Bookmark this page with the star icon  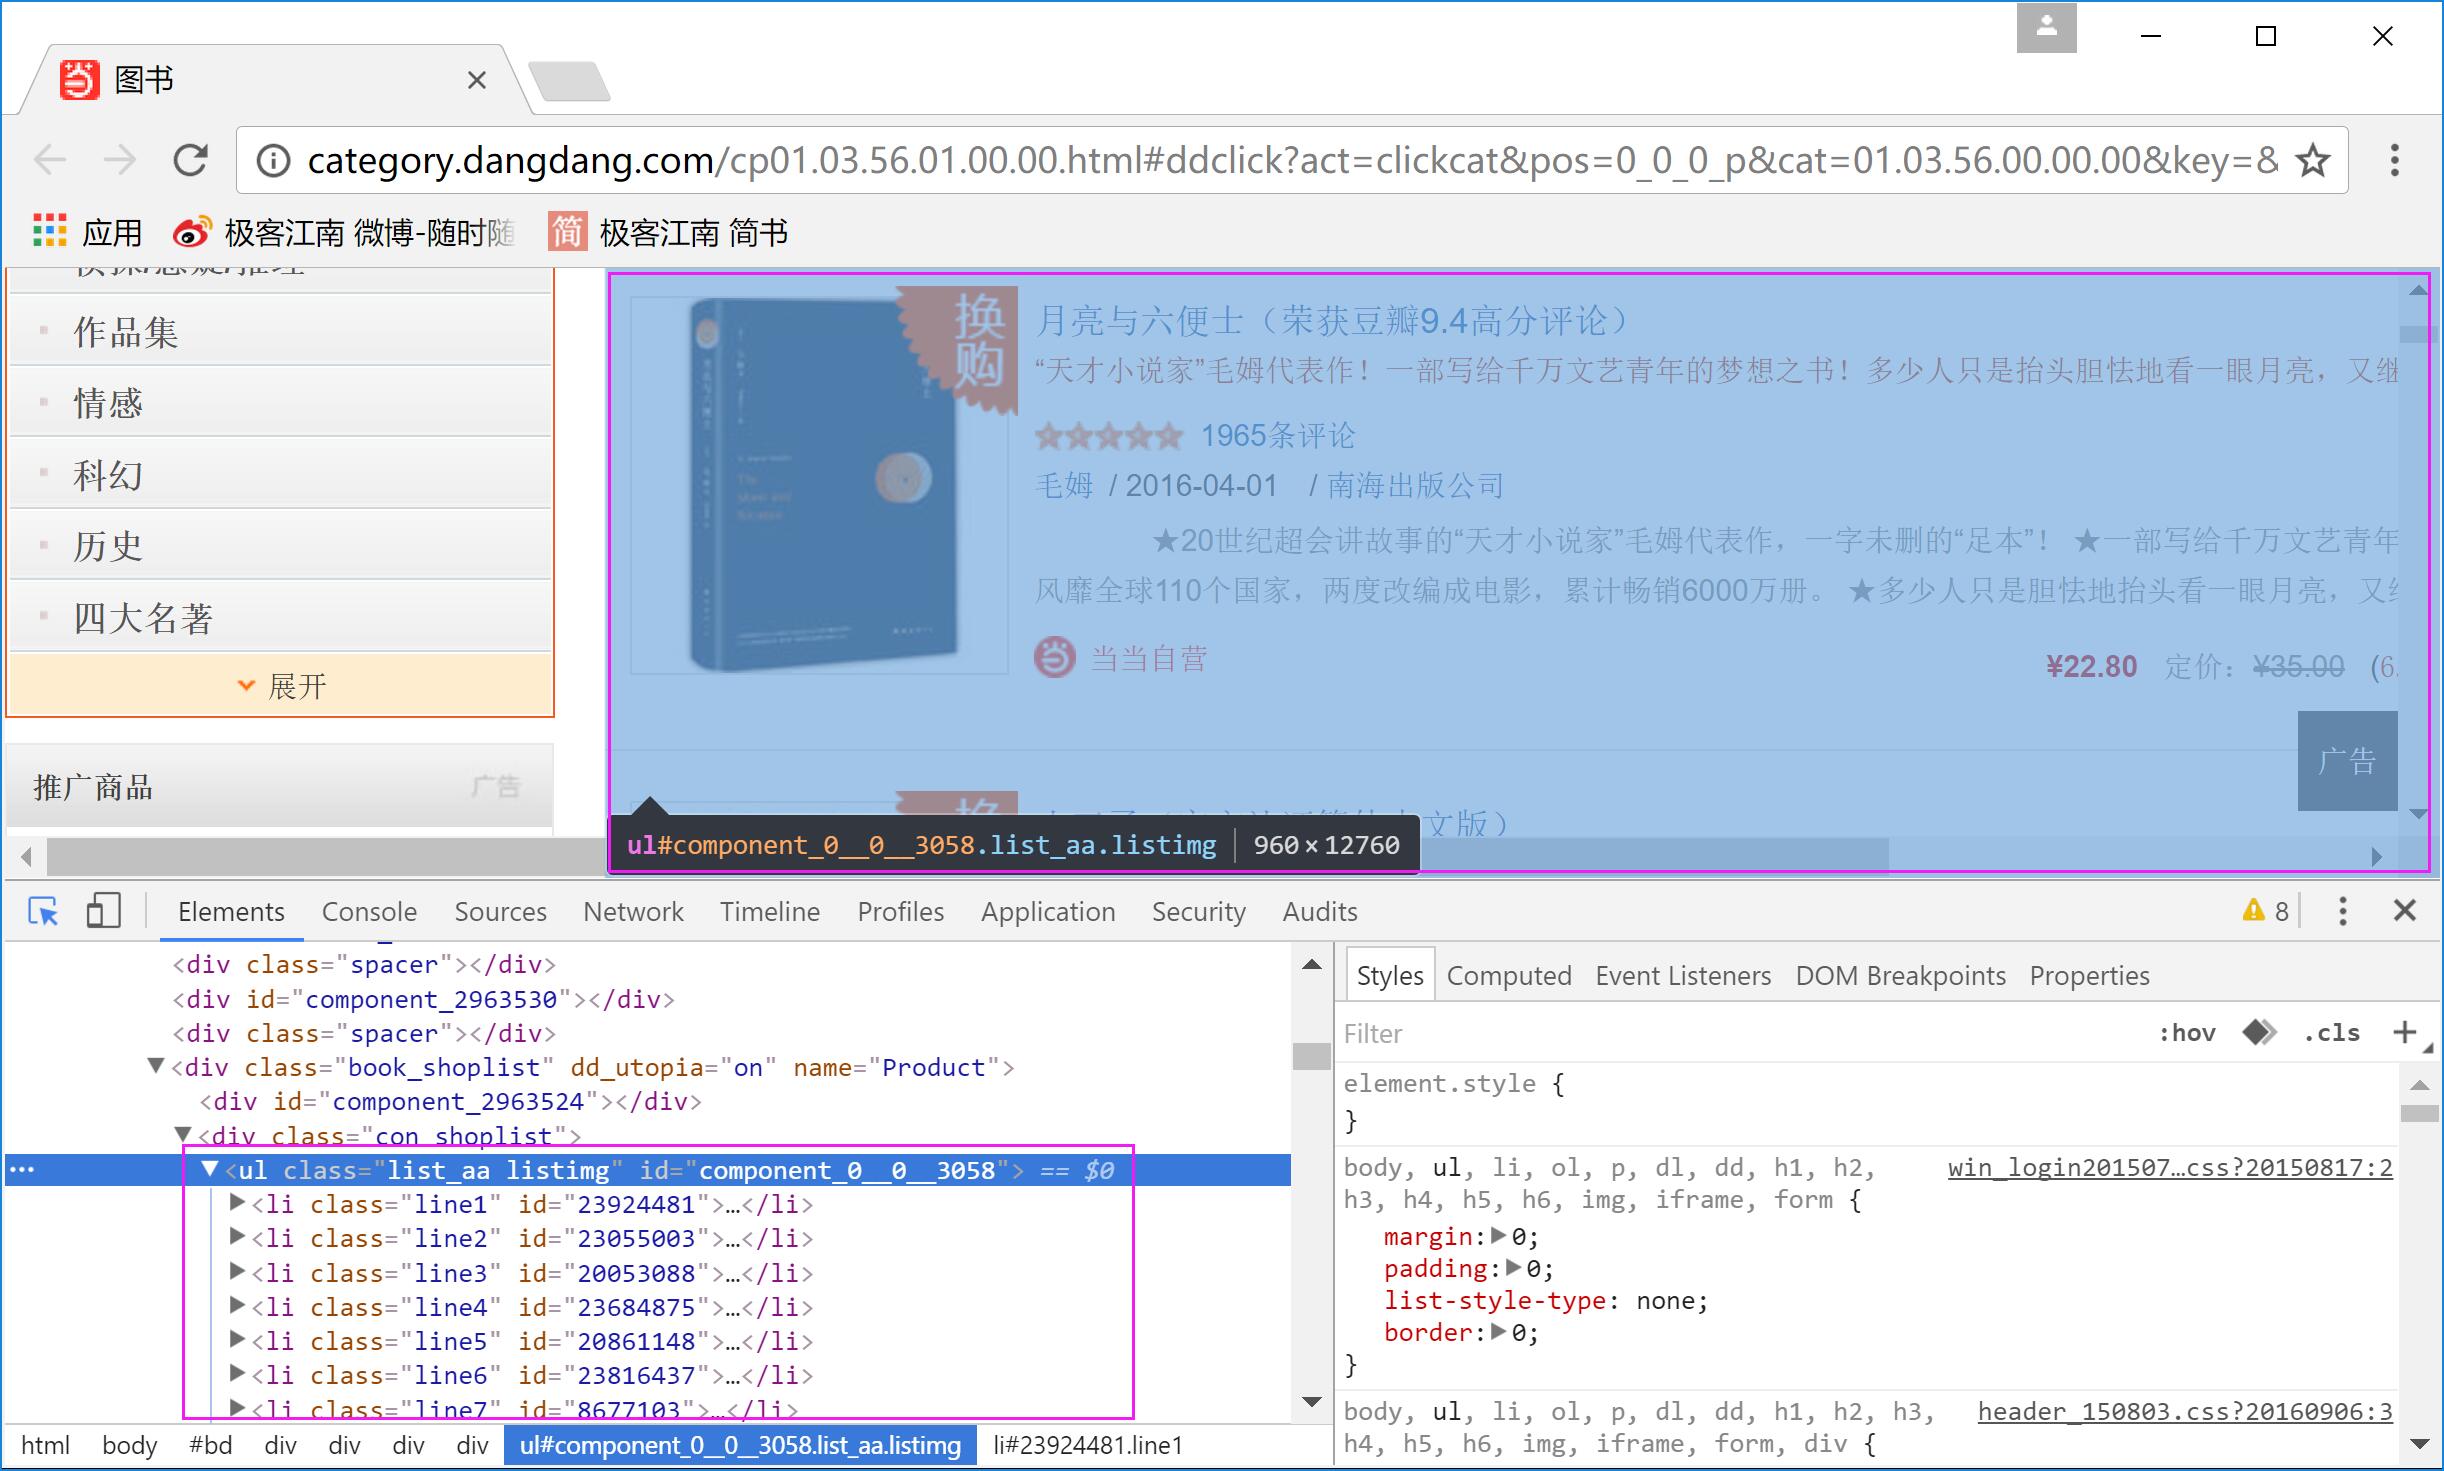pyautogui.click(x=2313, y=161)
